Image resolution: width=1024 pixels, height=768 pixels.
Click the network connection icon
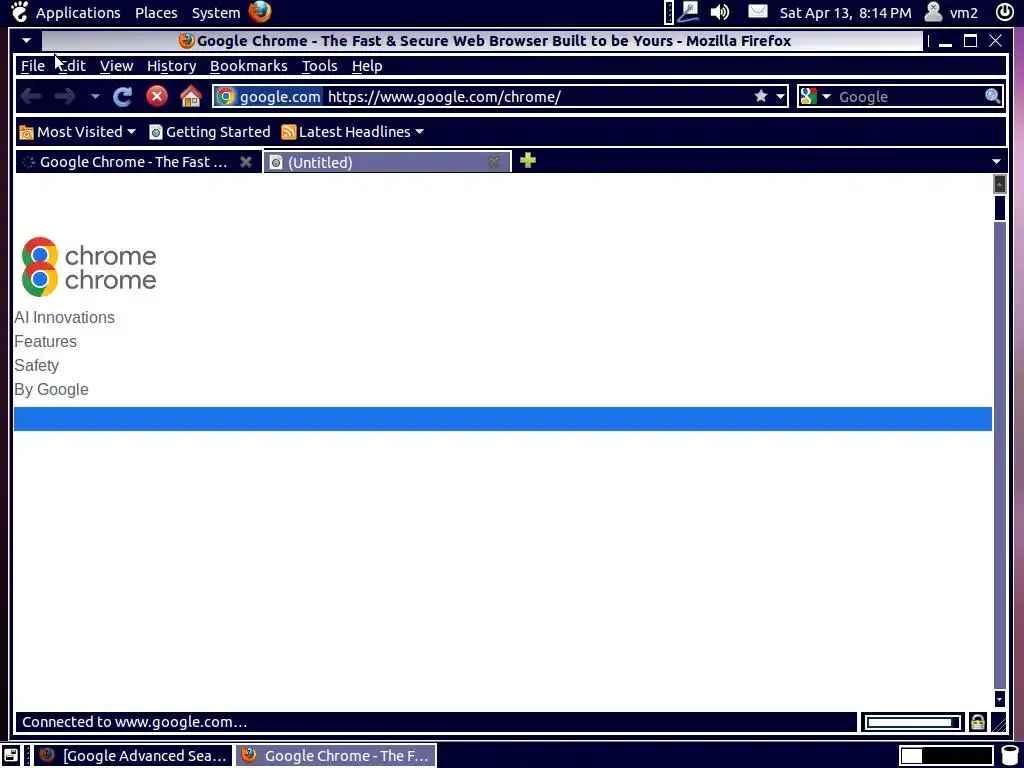tap(688, 12)
